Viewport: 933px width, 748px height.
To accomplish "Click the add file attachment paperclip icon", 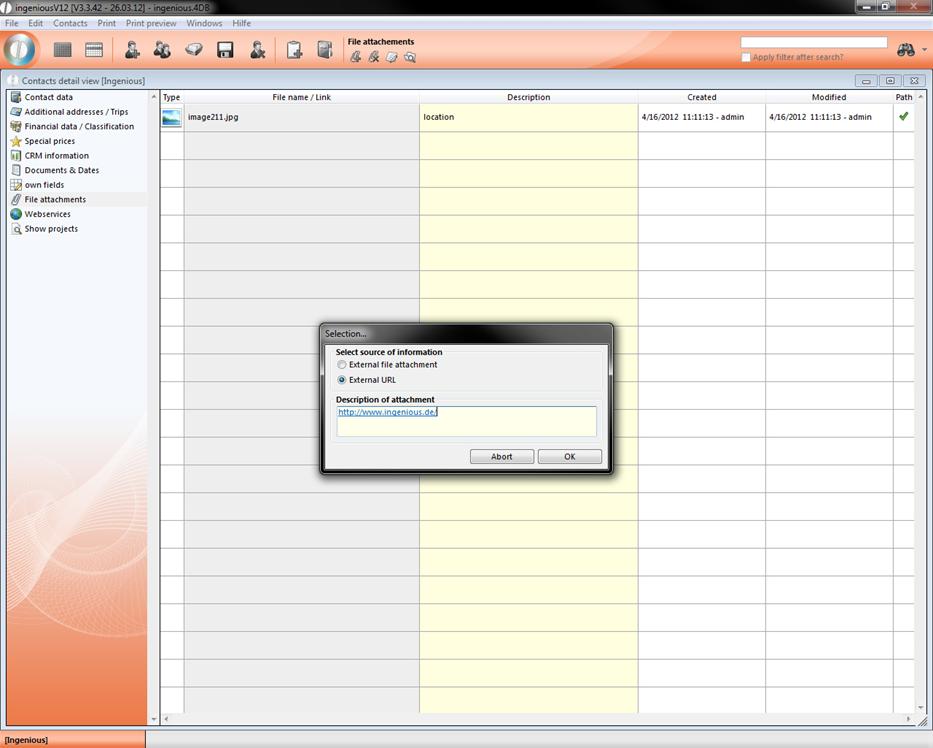I will click(355, 57).
